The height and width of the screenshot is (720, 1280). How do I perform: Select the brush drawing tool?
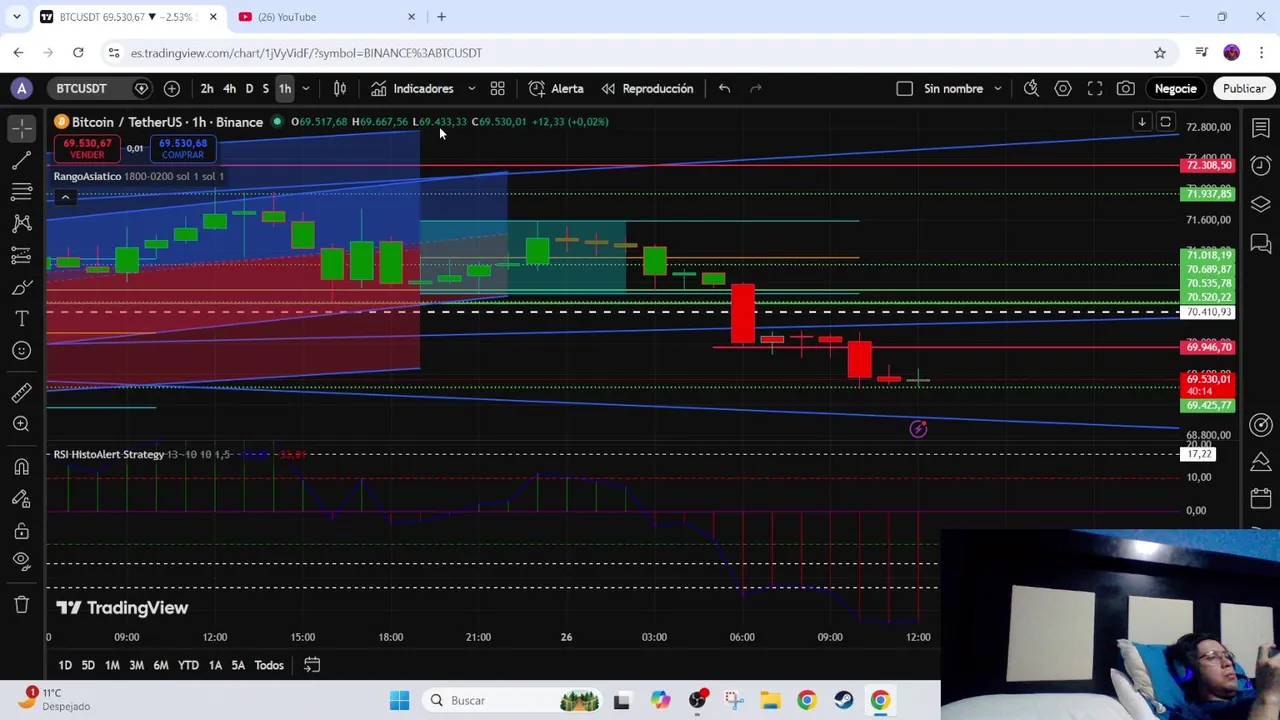click(21, 288)
